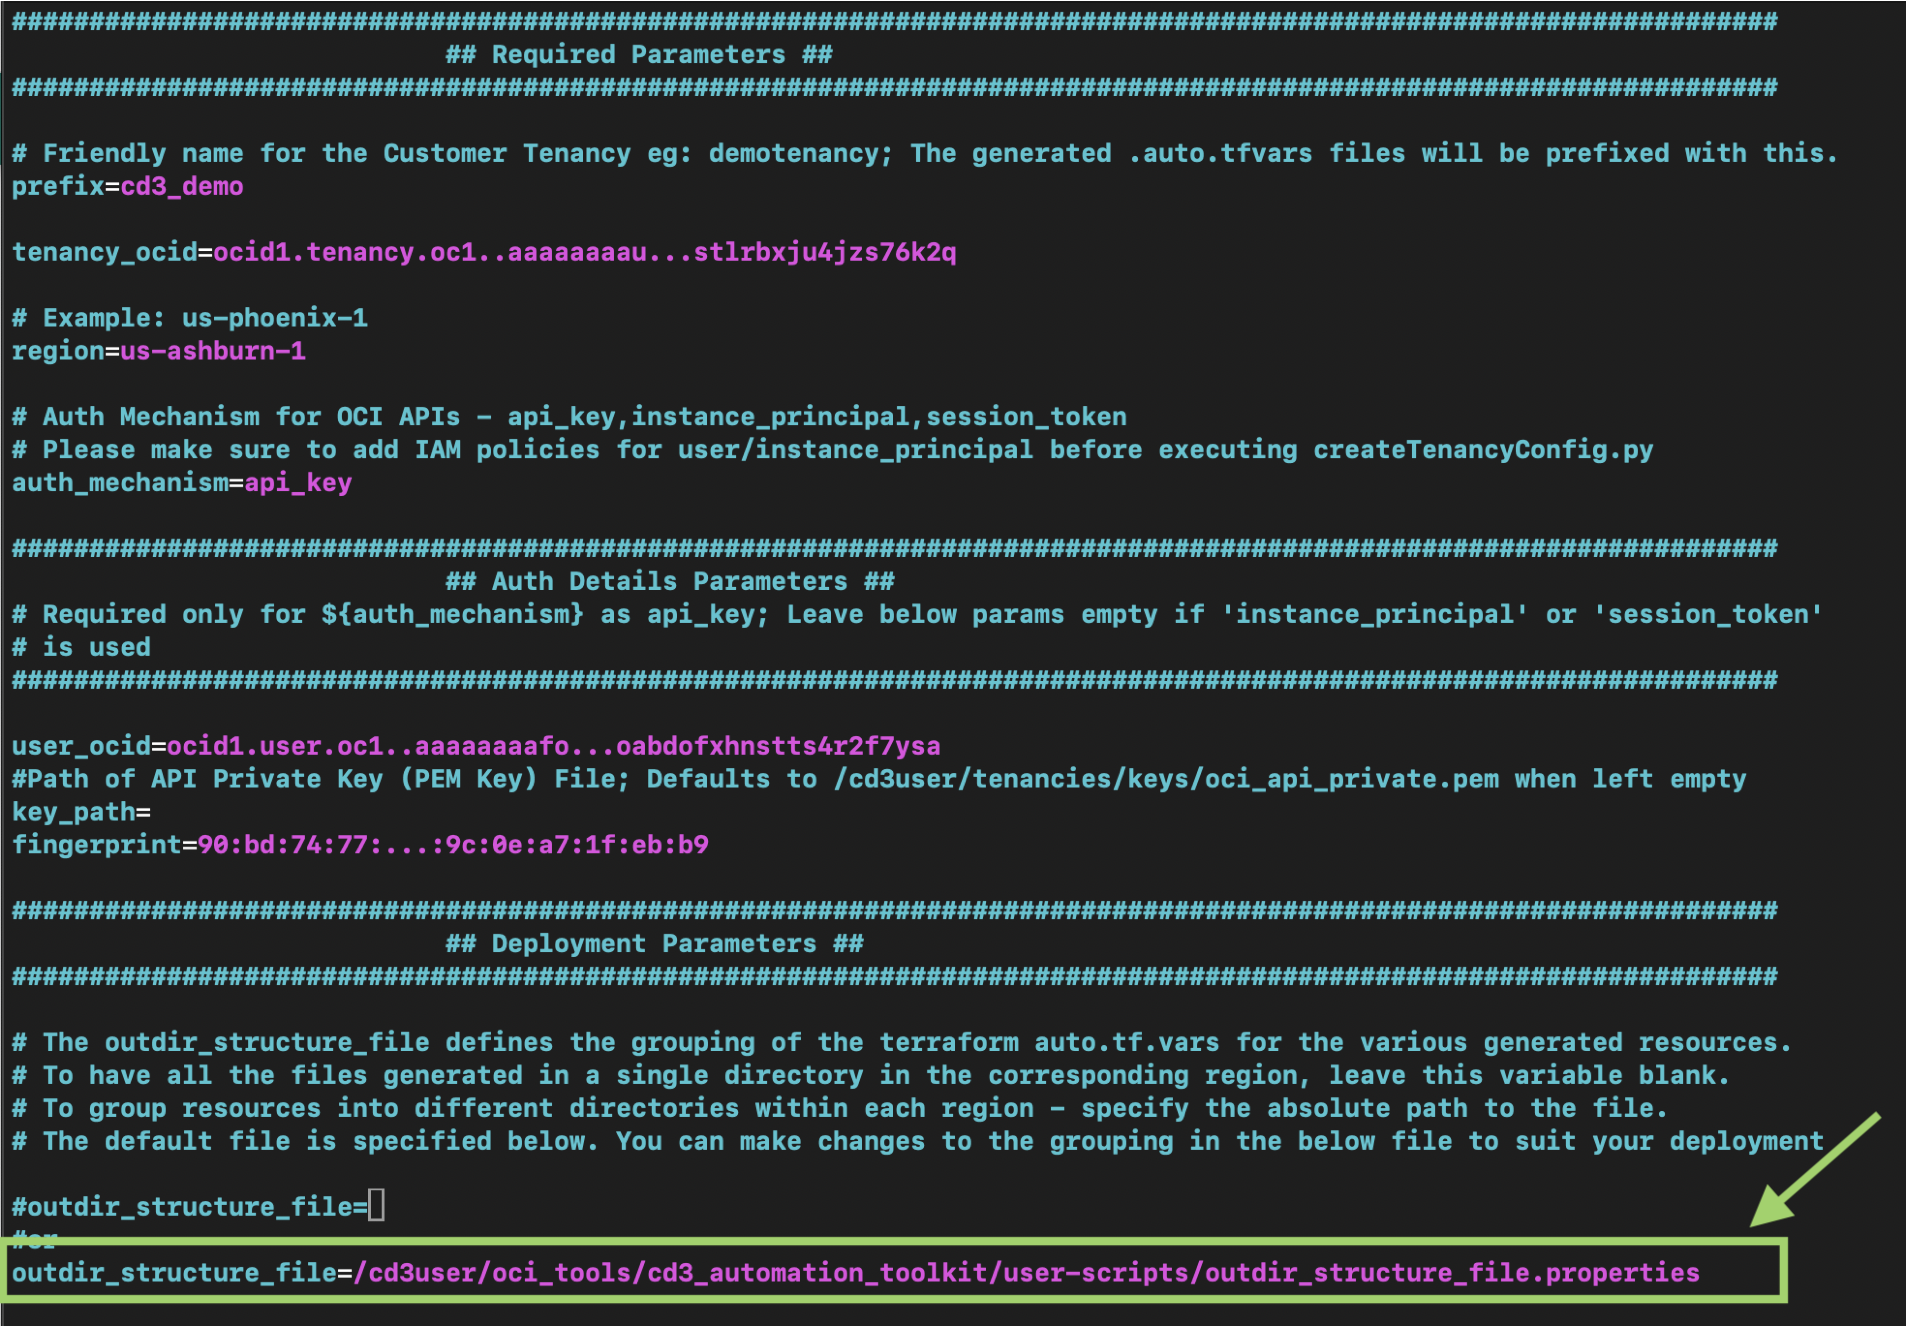Image resolution: width=1906 pixels, height=1326 pixels.
Task: Click the 'auth_mechanism' key name
Action: point(120,484)
